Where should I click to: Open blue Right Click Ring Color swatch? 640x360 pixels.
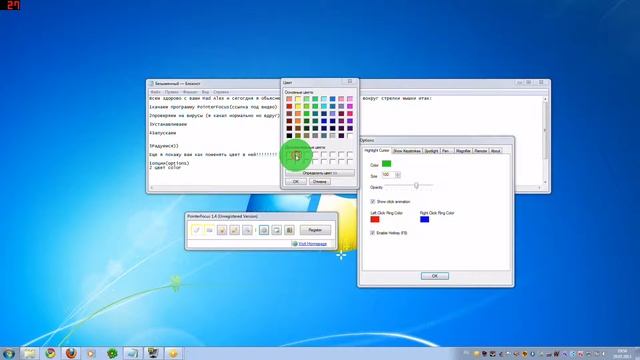click(424, 219)
